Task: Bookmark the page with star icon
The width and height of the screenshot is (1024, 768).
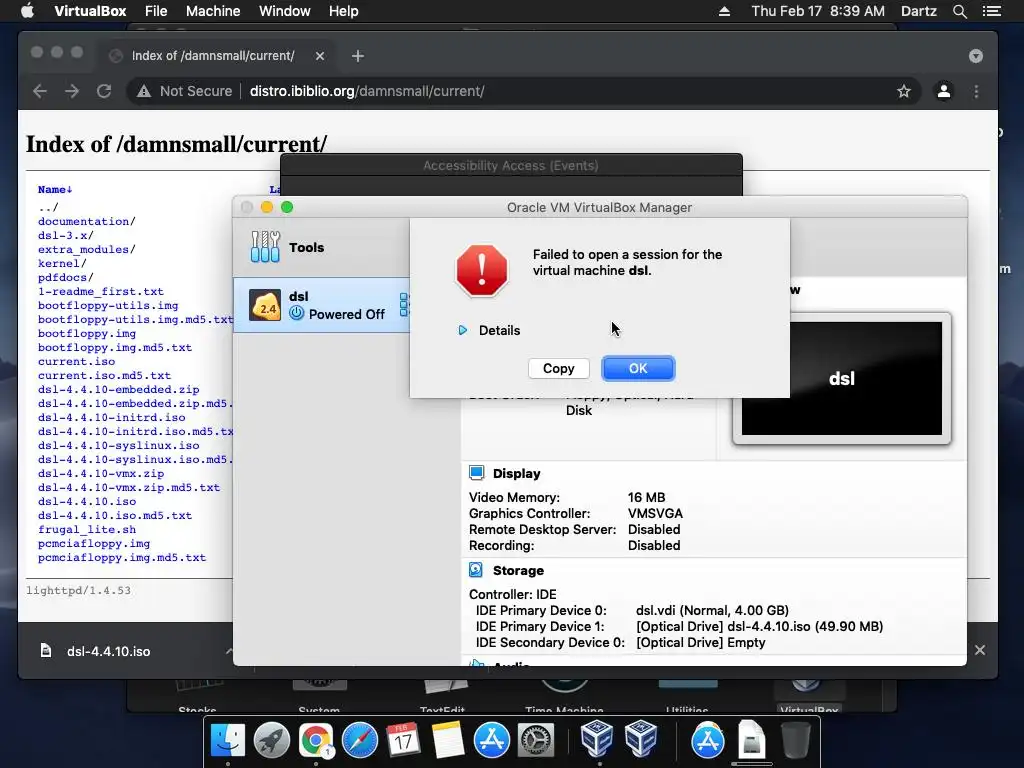Action: coord(904,91)
